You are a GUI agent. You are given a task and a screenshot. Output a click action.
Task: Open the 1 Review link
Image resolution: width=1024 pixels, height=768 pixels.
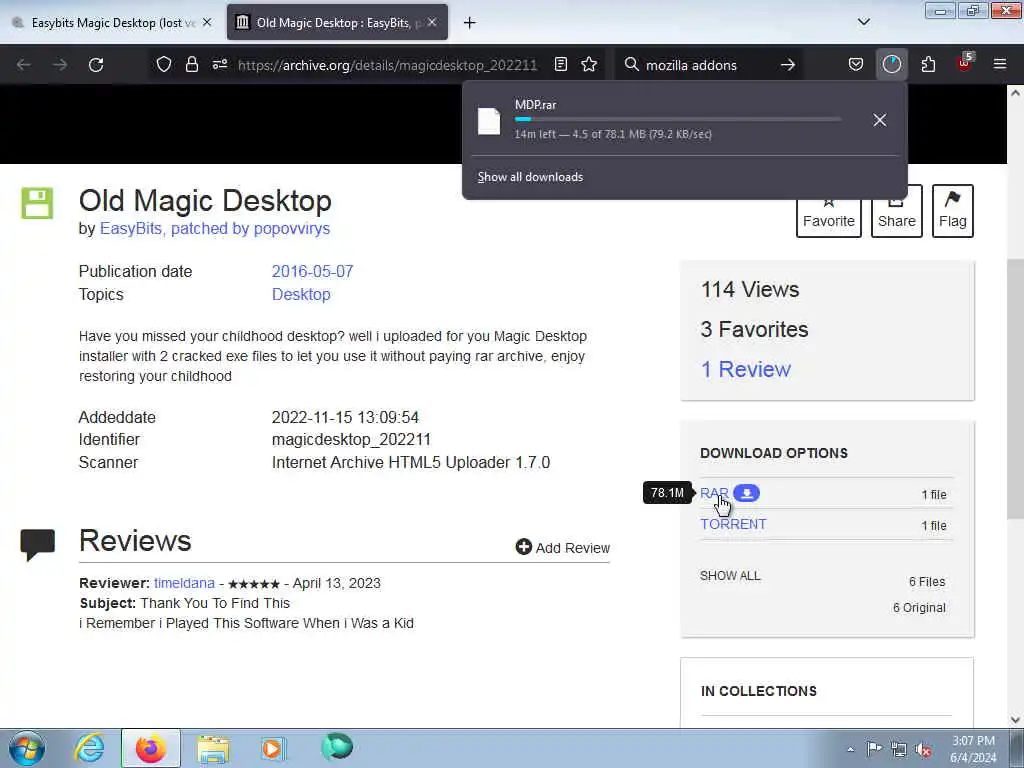pos(746,370)
